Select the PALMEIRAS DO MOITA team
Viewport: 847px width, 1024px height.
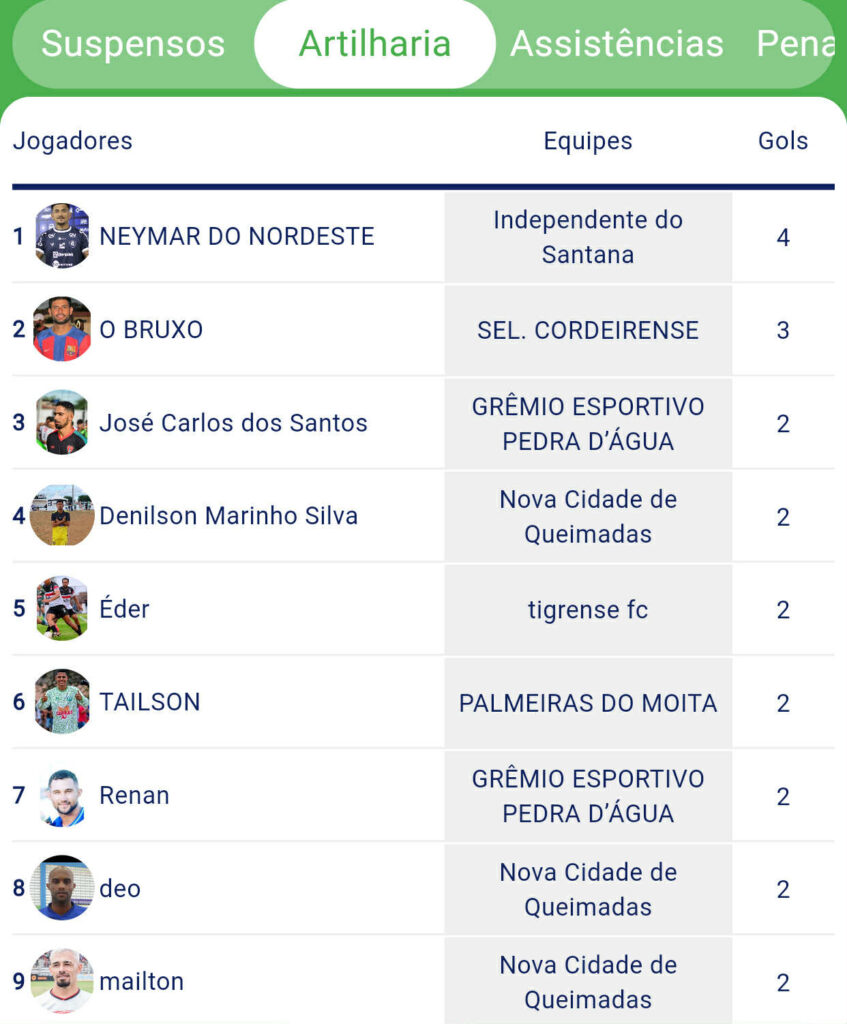(588, 703)
